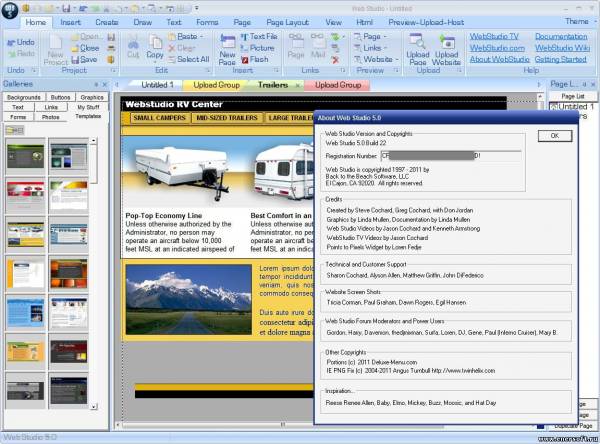Click the Redo icon in the ribbon
The image size is (600, 444).
coord(21,54)
